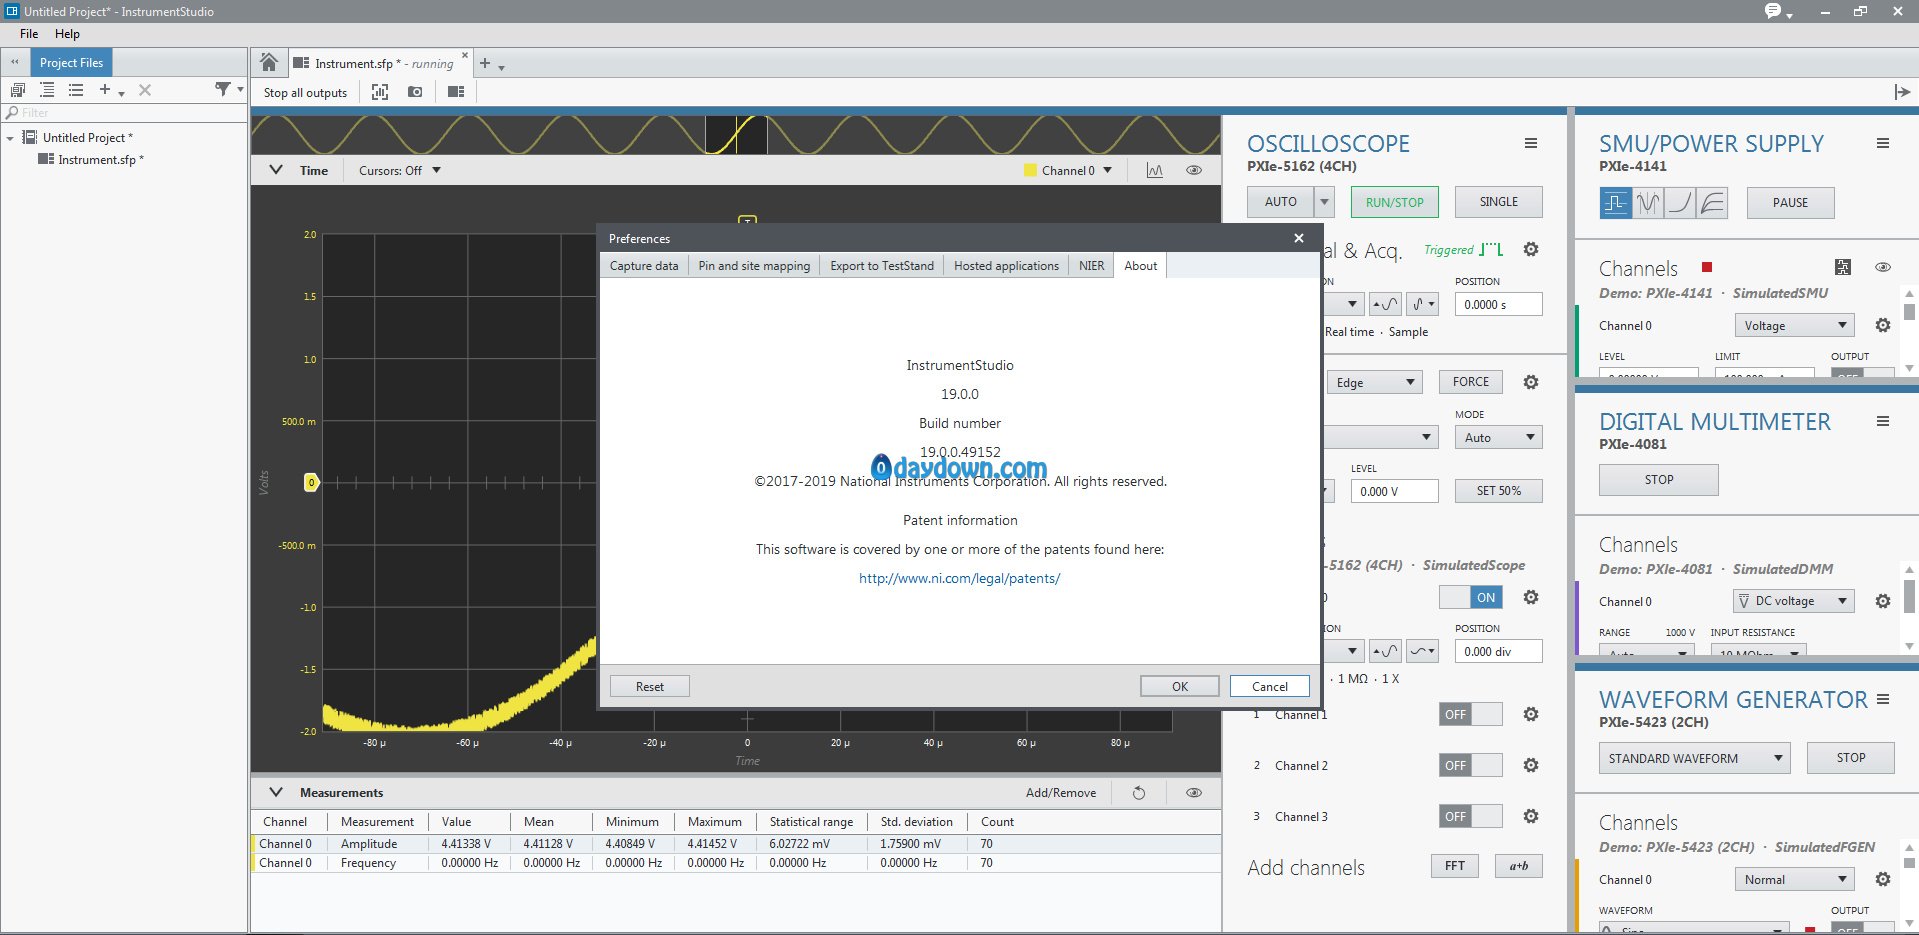This screenshot has width=1919, height=935.
Task: Open SMU Channel 0 settings gear
Action: [x=1883, y=326]
